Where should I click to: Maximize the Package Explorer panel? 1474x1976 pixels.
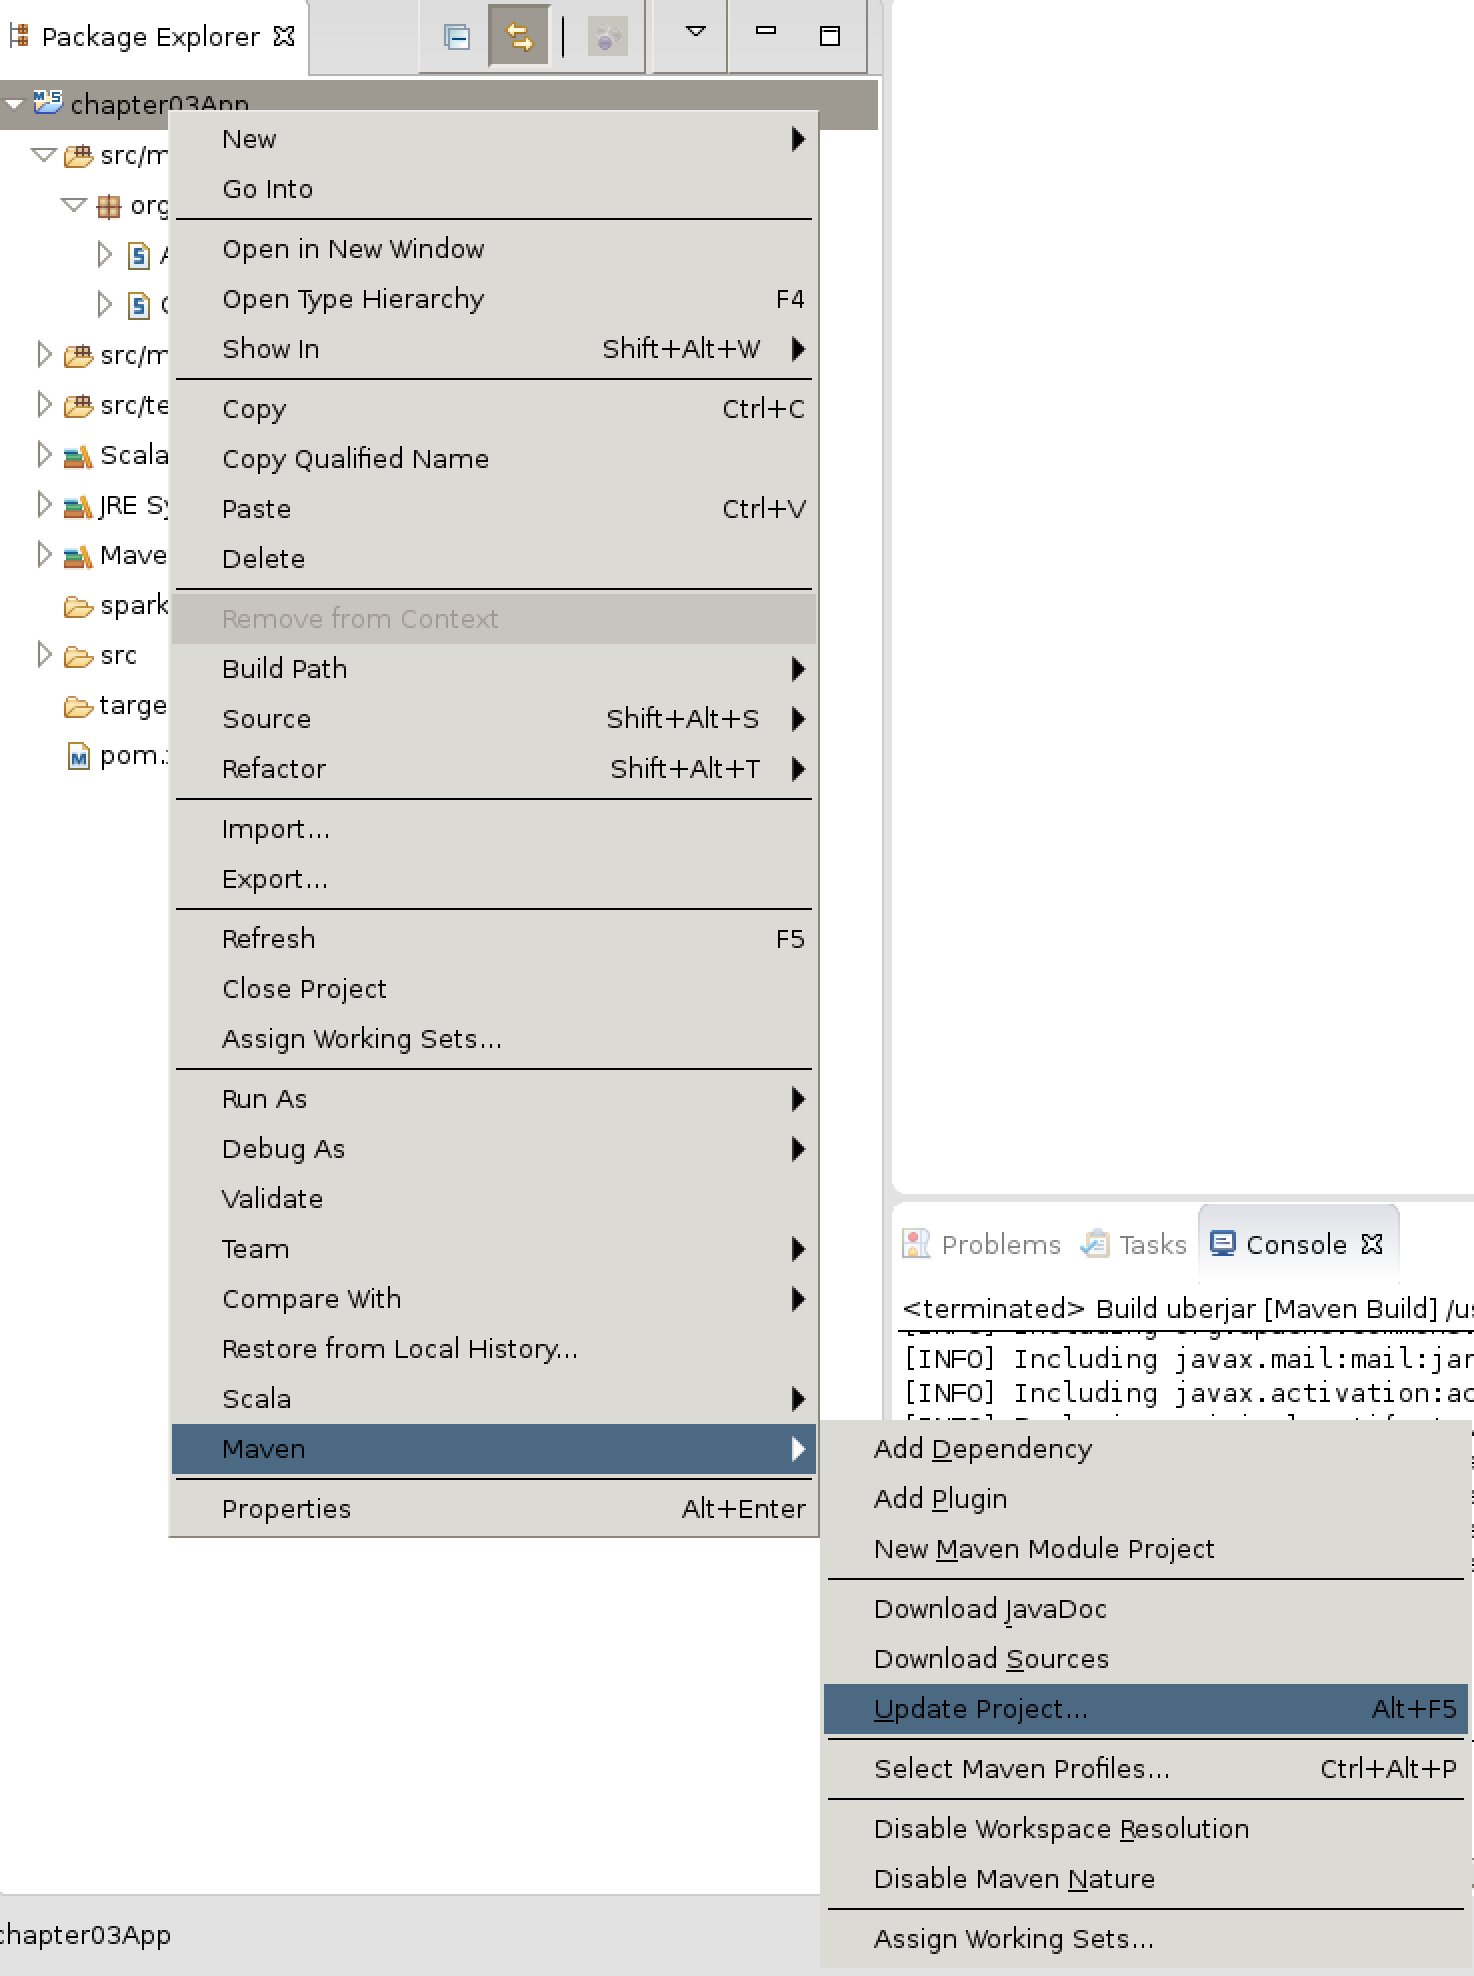click(829, 36)
